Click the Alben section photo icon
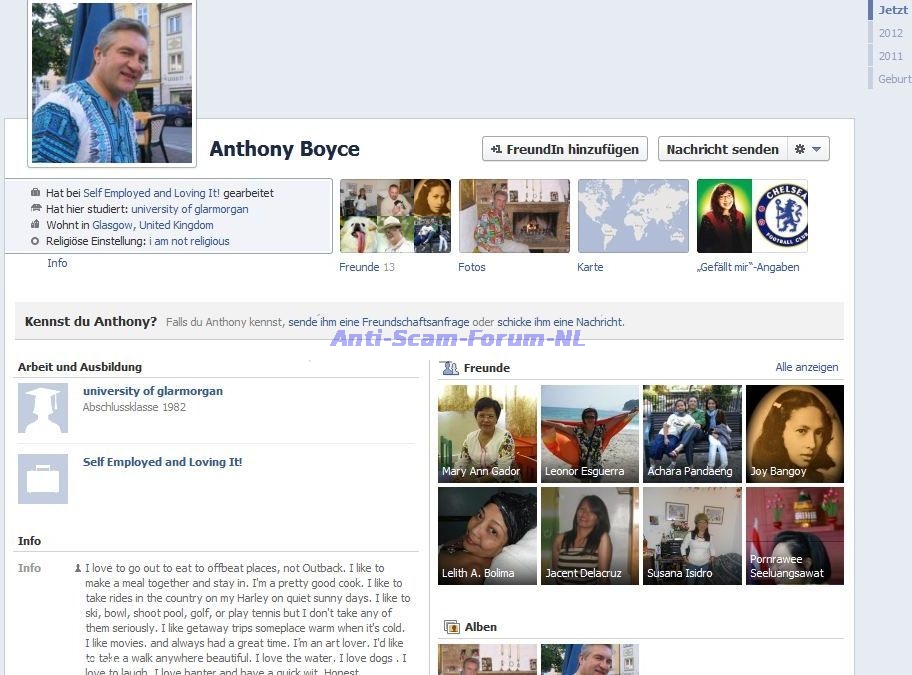Screen dimensions: 912x675 click(451, 627)
